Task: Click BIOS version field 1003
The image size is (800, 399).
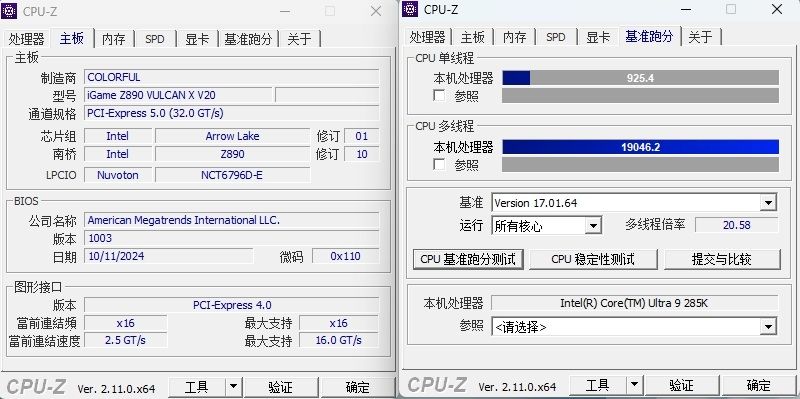Action: [x=232, y=238]
